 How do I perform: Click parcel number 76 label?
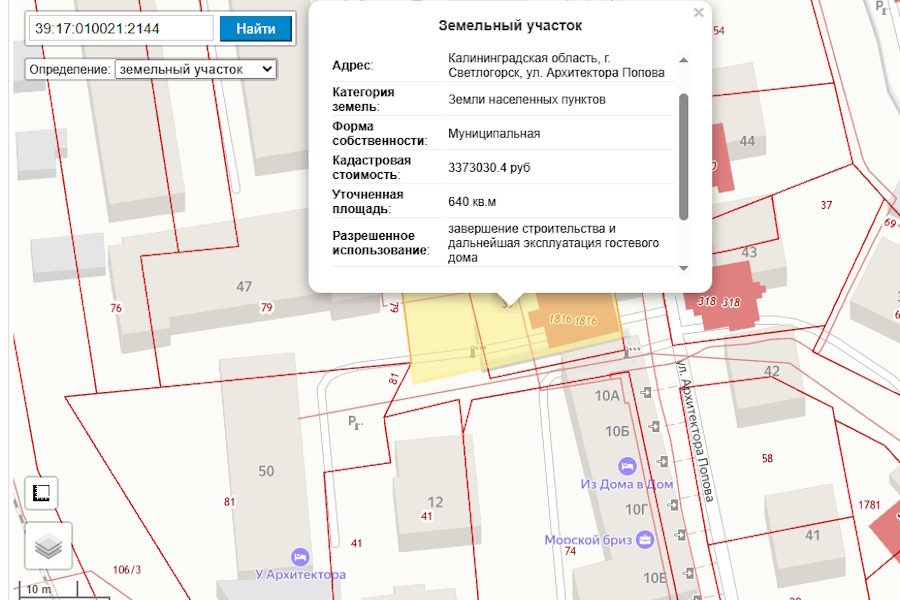click(x=116, y=308)
